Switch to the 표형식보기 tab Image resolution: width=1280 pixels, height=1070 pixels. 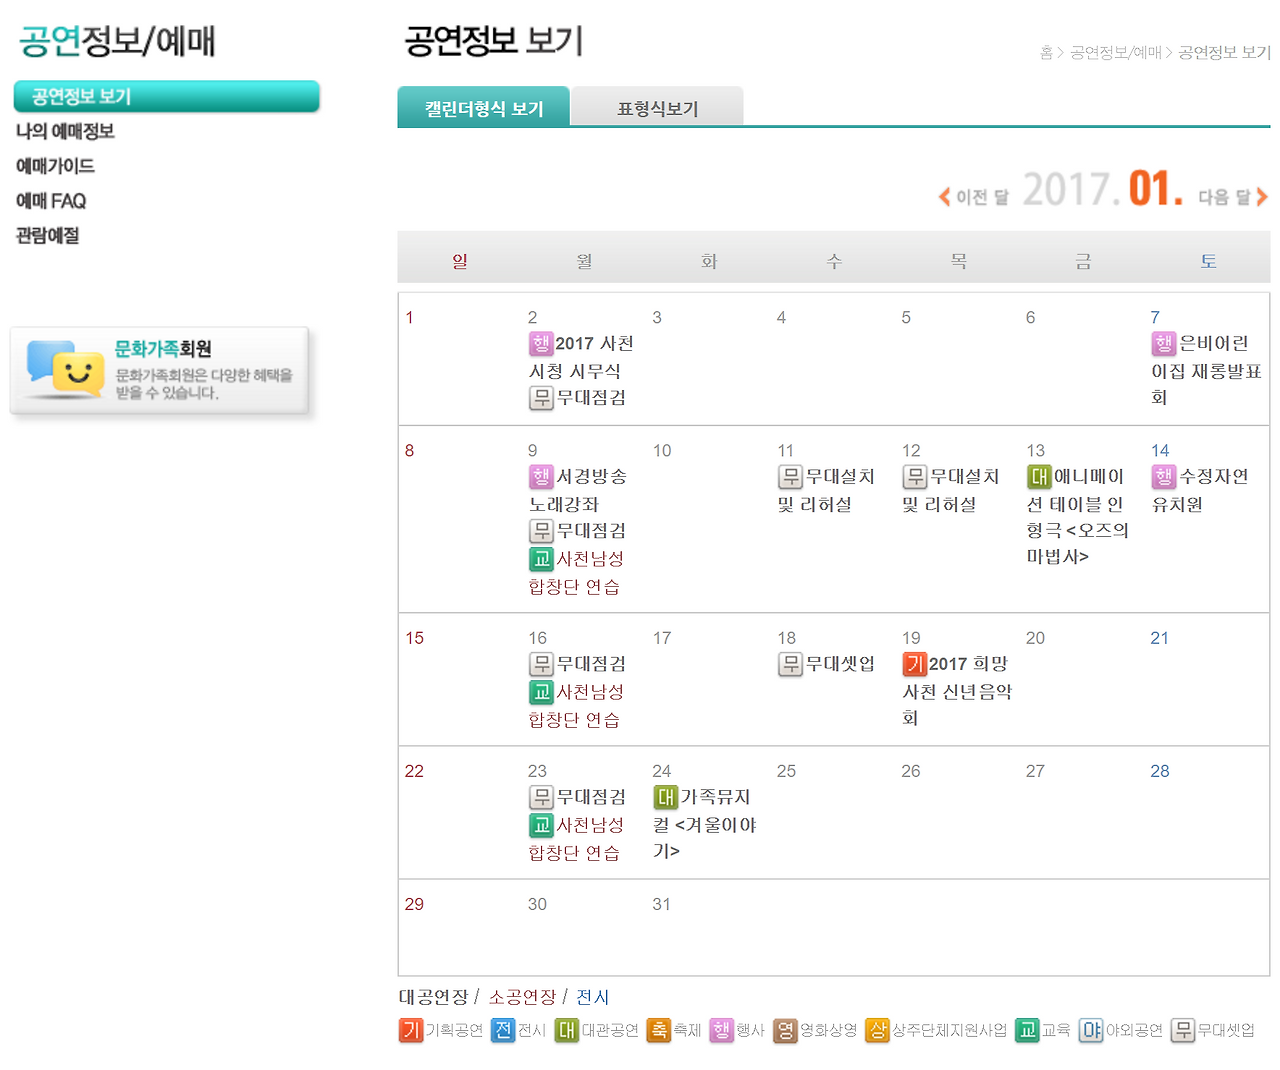pyautogui.click(x=657, y=107)
